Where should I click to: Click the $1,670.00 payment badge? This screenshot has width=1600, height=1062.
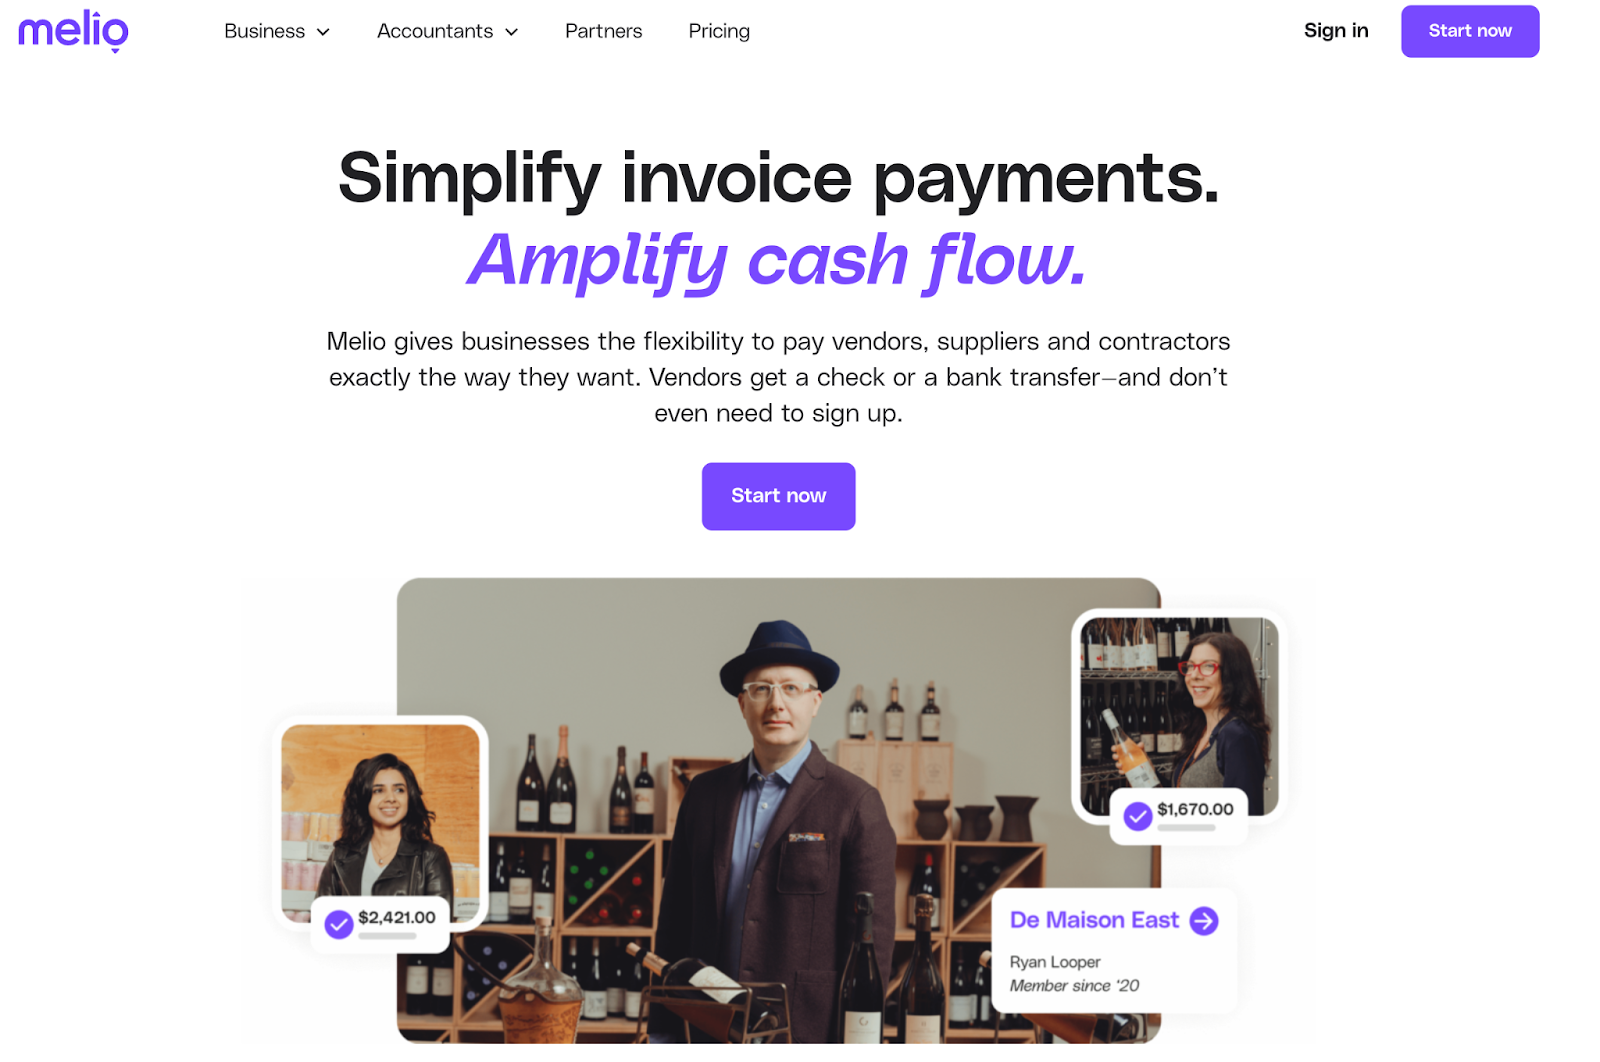[1179, 816]
